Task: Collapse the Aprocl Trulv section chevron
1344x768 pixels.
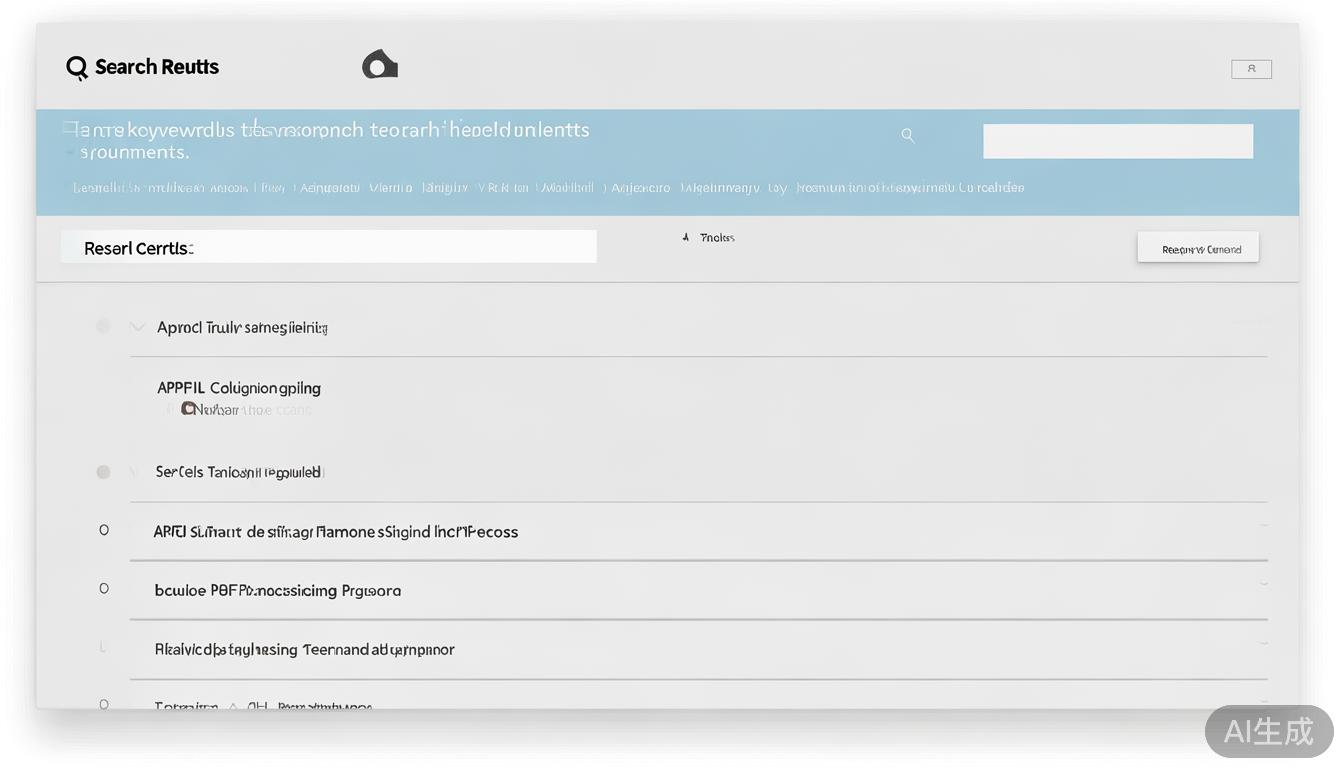Action: (137, 327)
